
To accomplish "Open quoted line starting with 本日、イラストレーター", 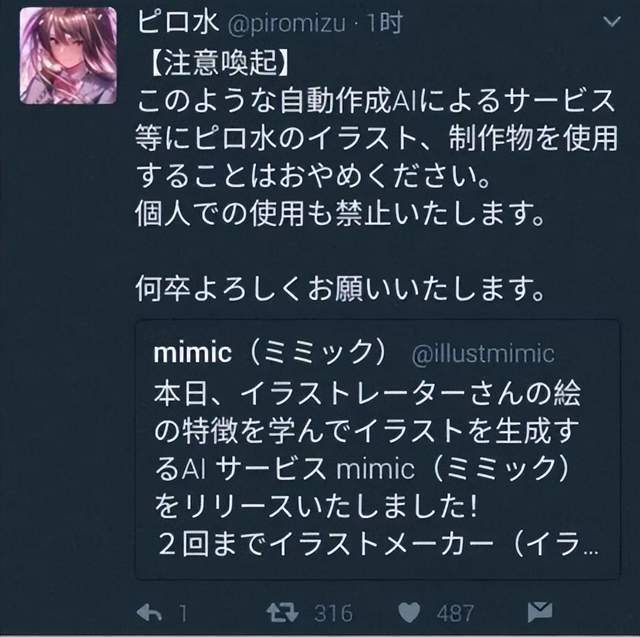I will (x=367, y=394).
